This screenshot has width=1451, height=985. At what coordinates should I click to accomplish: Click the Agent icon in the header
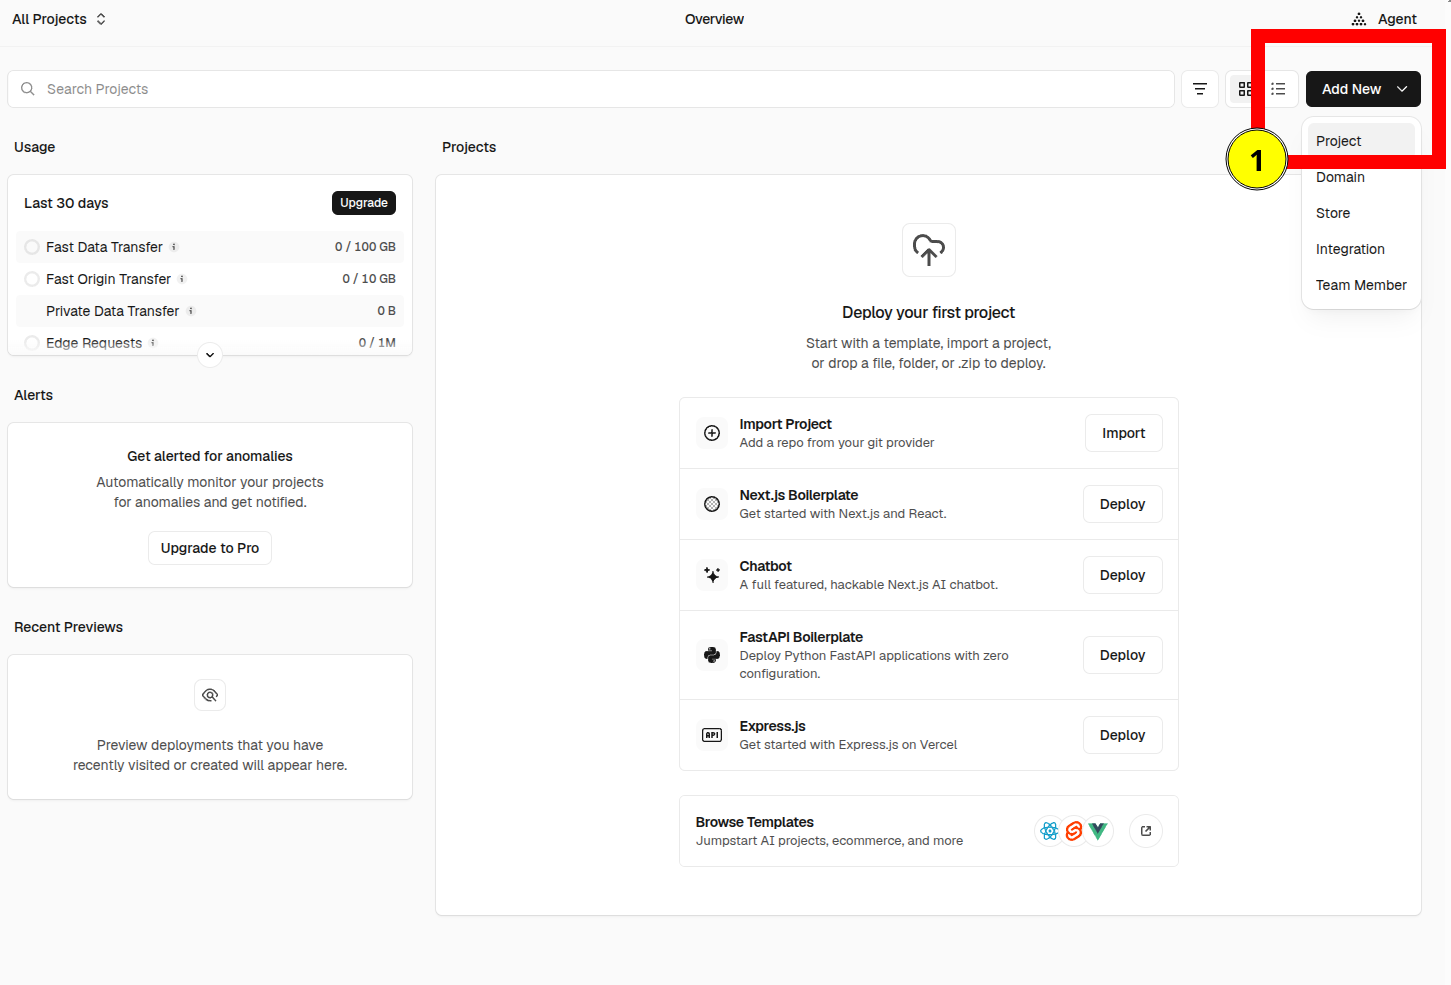click(1359, 19)
